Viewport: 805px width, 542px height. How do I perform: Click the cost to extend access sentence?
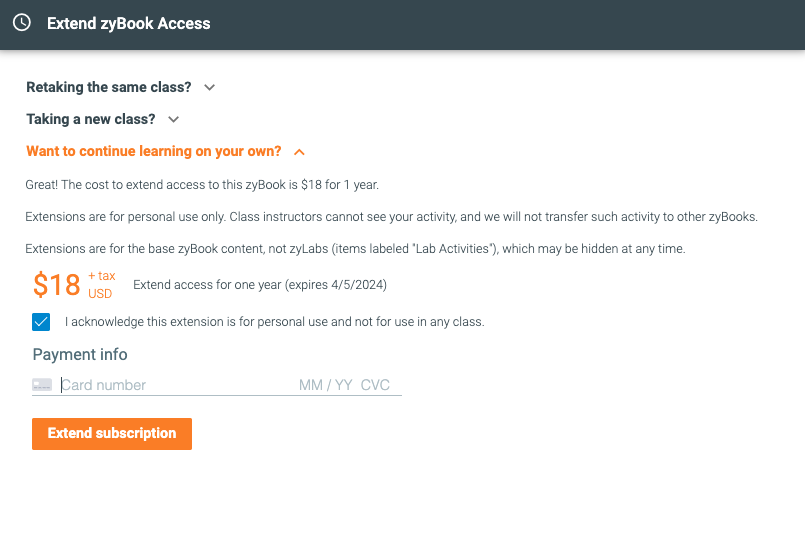pyautogui.click(x=202, y=185)
